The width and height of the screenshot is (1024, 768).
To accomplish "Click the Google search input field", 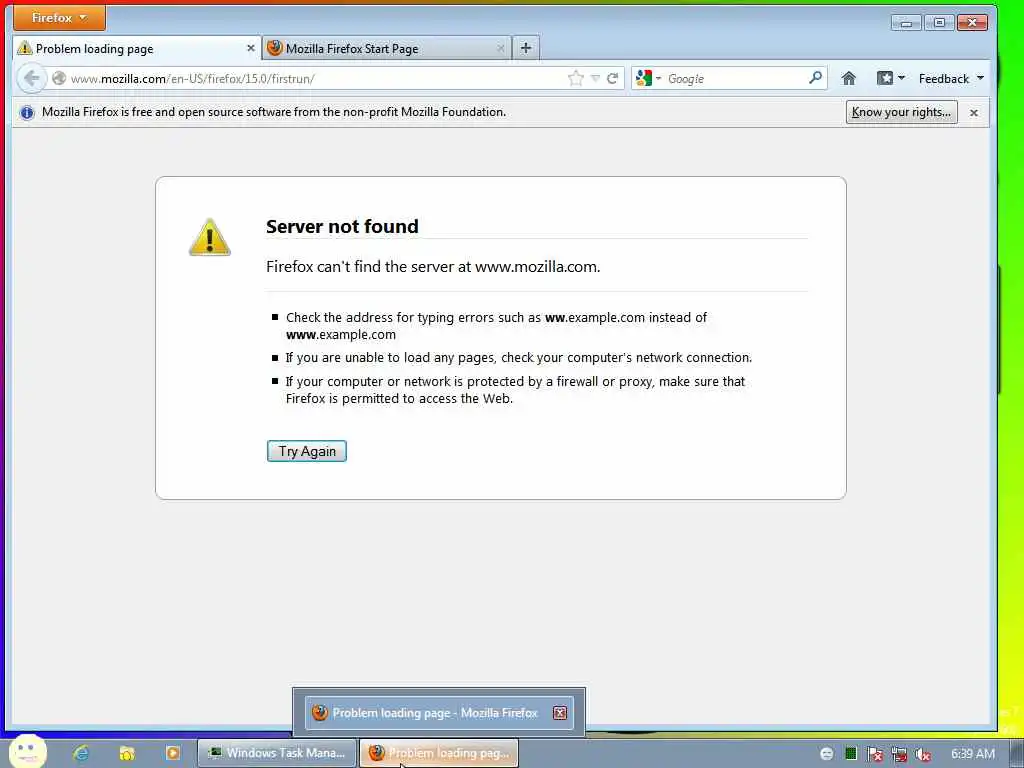I will pos(737,78).
